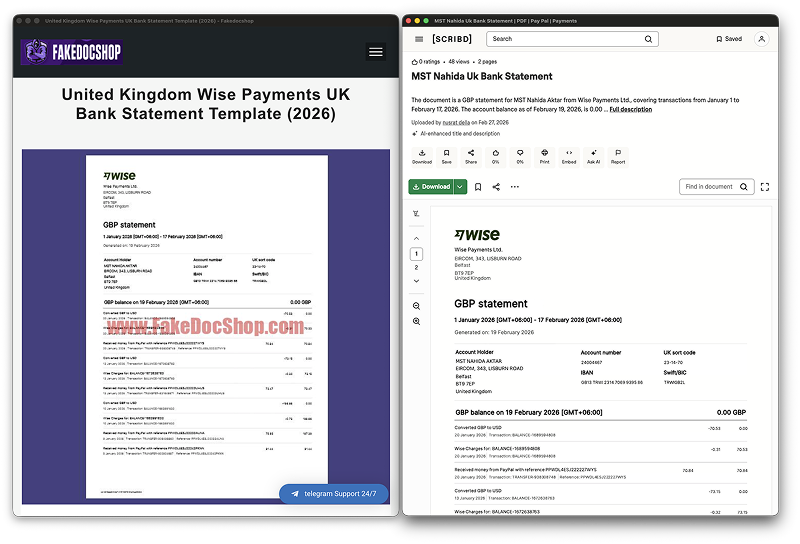Click the statement preview thumbnail on Fakedocshop

click(x=207, y=327)
